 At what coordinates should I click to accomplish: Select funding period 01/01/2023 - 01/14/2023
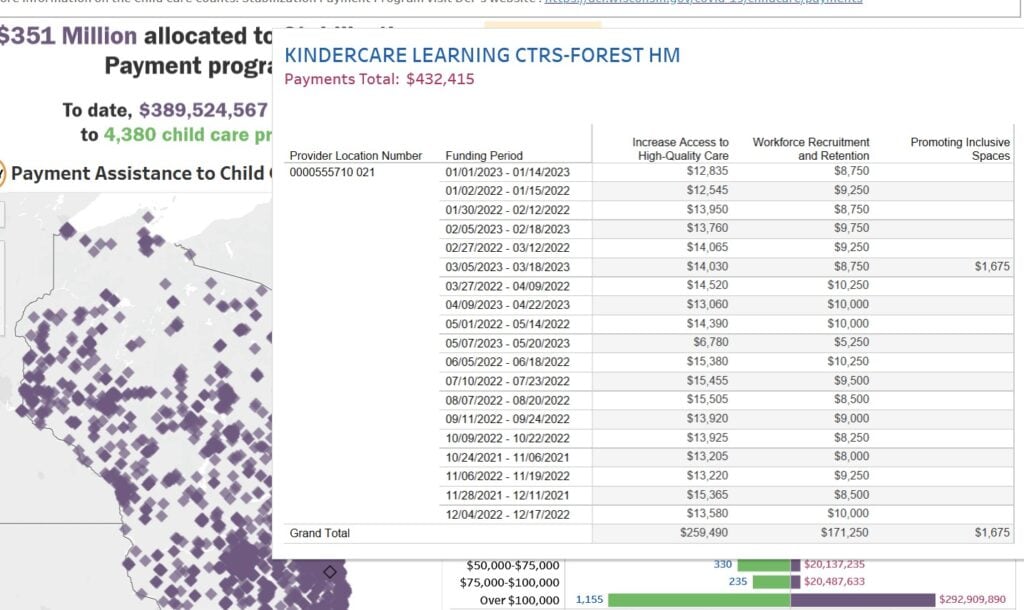[507, 172]
